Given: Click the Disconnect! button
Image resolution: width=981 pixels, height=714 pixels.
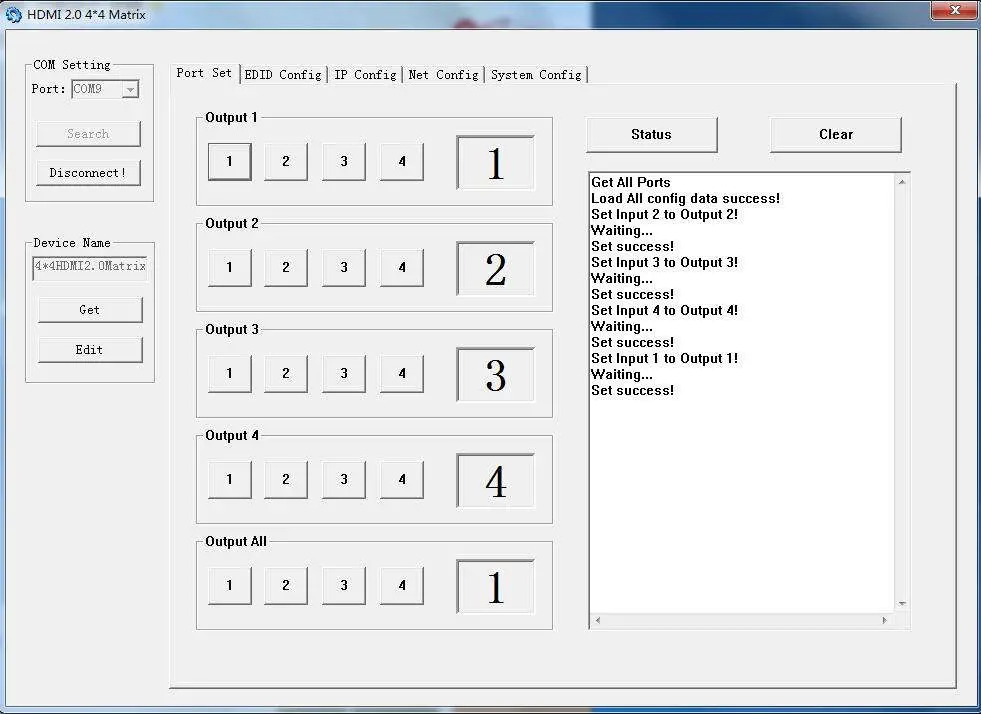Looking at the screenshot, I should [88, 173].
